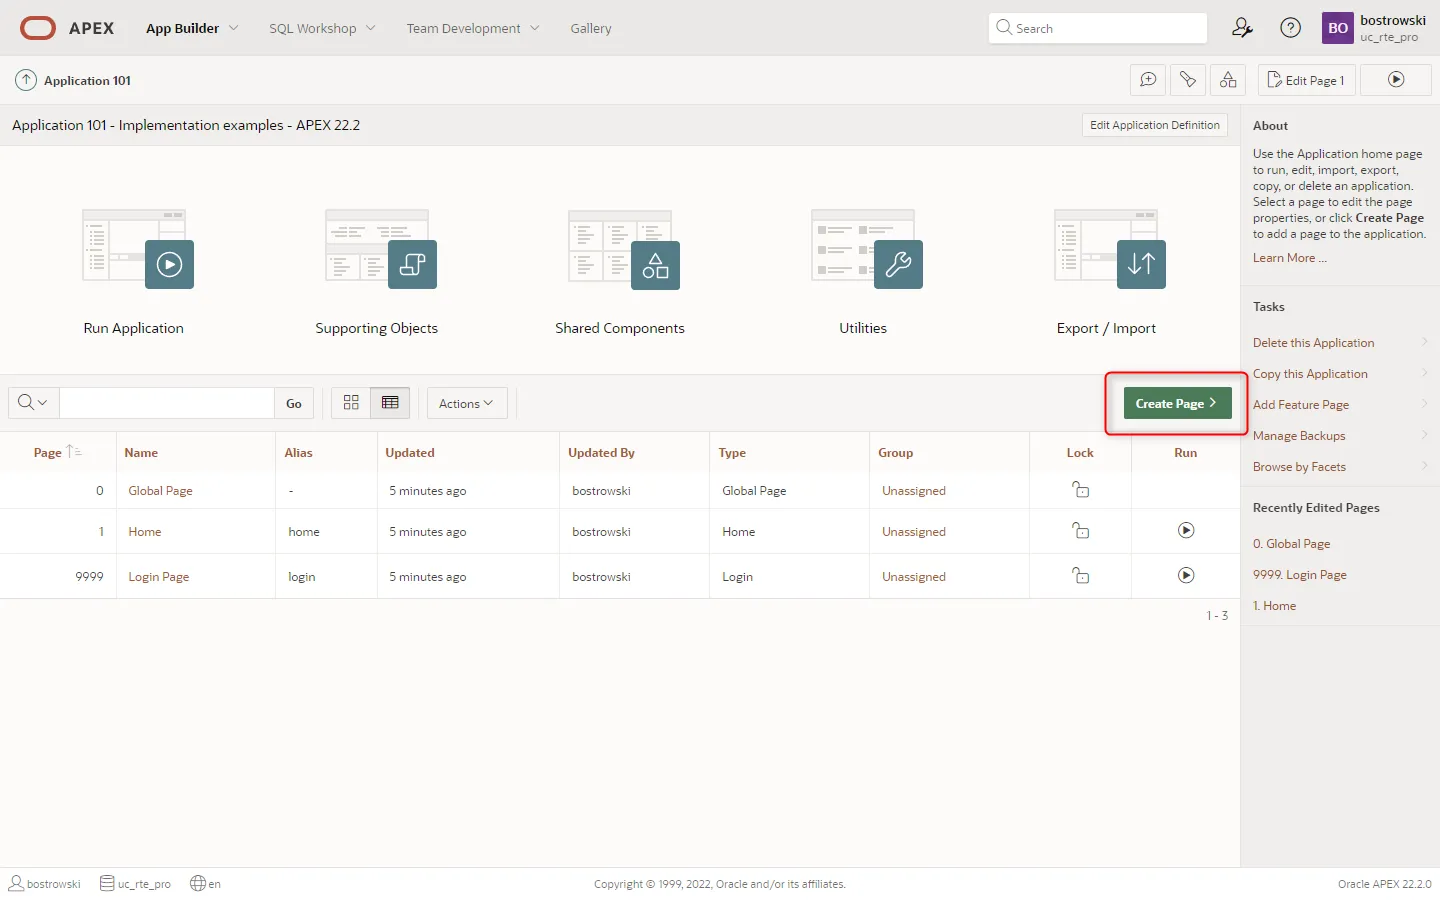Viewport: 1440px width, 900px height.
Task: Click the help question mark icon
Action: tap(1291, 28)
